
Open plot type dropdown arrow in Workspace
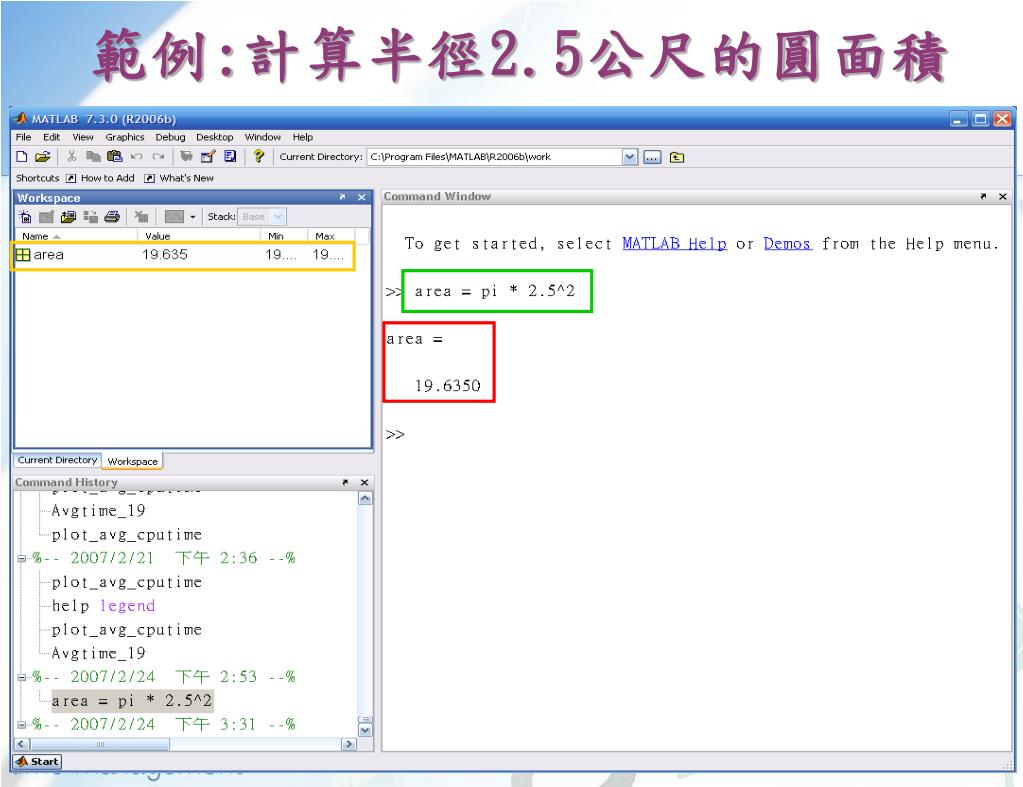tap(192, 217)
